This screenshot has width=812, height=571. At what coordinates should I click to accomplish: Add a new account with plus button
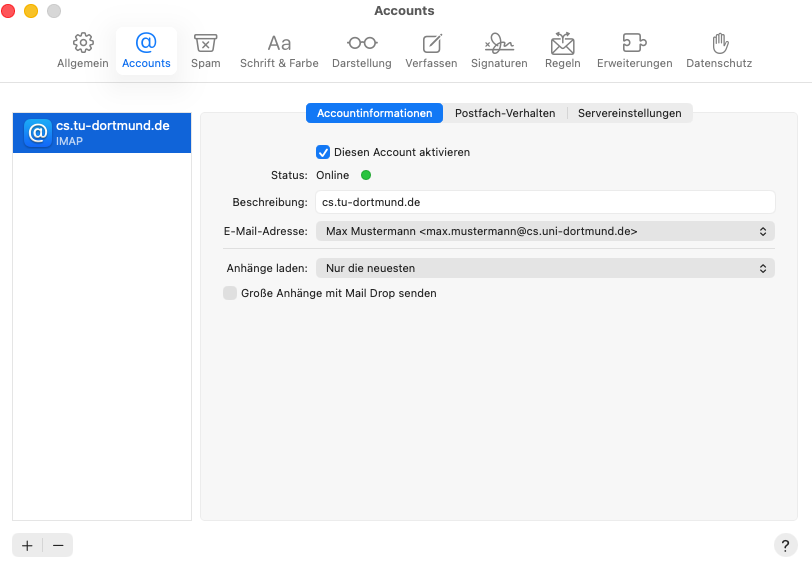pos(27,545)
